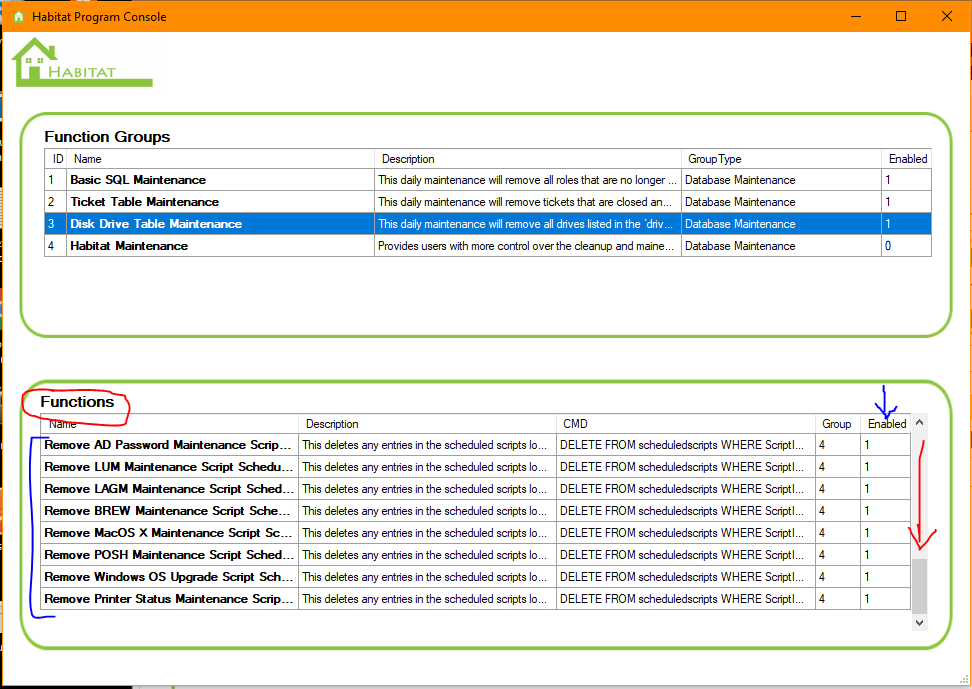Select Remove MacOS X Maintenance Script function
The image size is (972, 689).
pos(169,533)
